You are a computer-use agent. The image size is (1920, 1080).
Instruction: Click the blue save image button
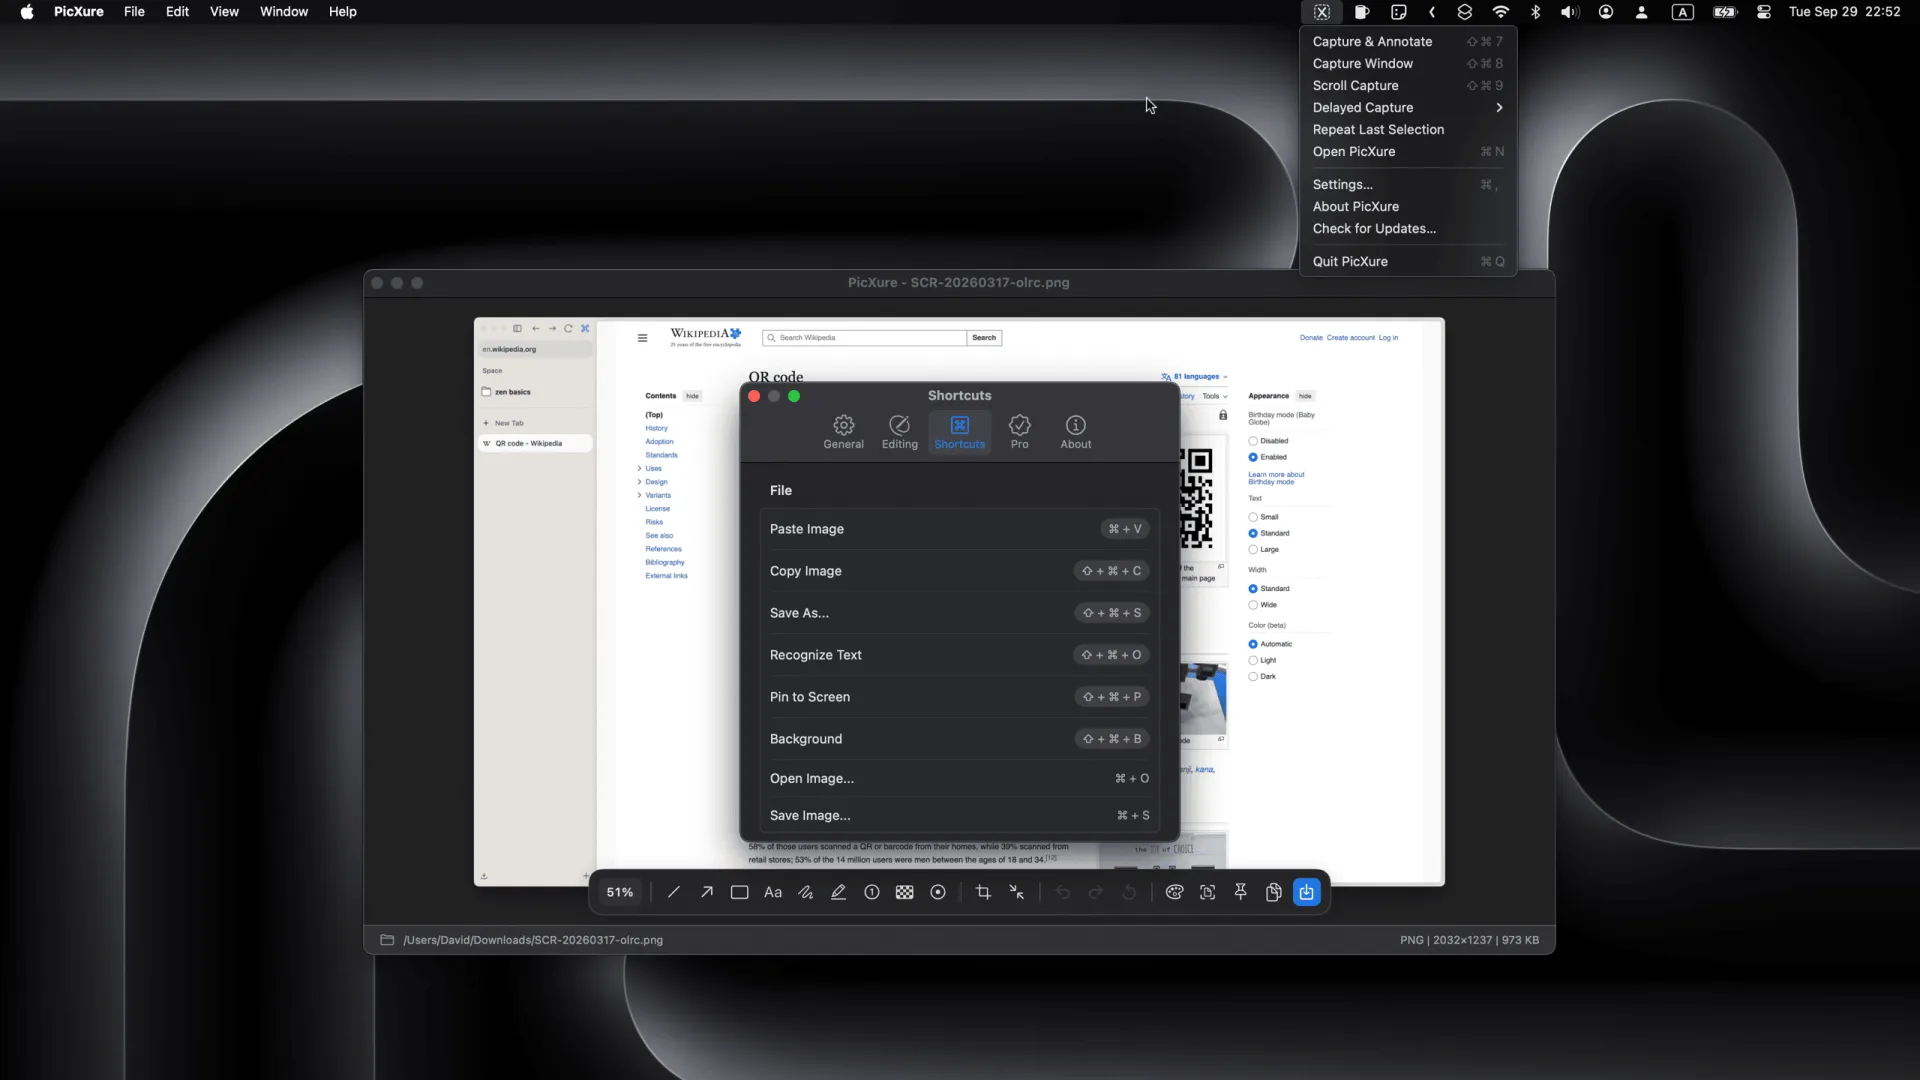(1307, 892)
